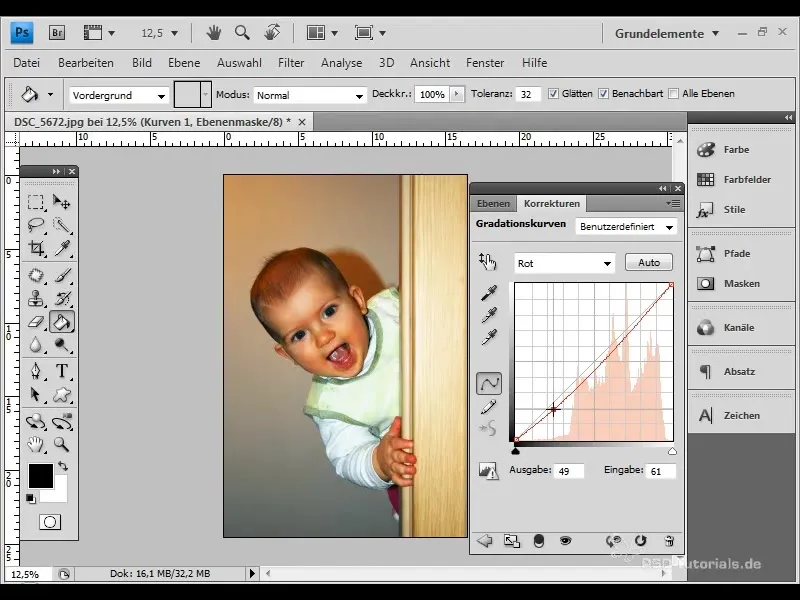The image size is (800, 600).
Task: Select the Rectangular Marquee tool
Action: pyautogui.click(x=35, y=202)
